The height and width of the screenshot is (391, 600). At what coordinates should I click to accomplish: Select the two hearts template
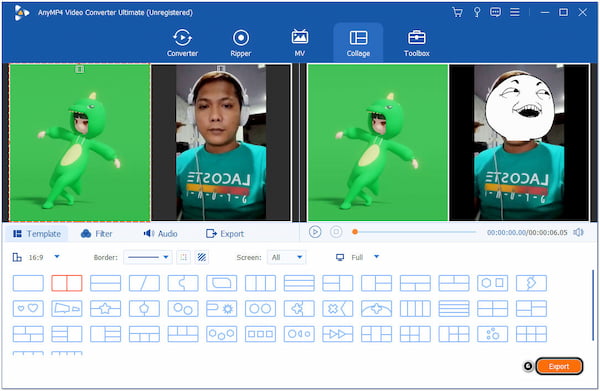tap(28, 308)
